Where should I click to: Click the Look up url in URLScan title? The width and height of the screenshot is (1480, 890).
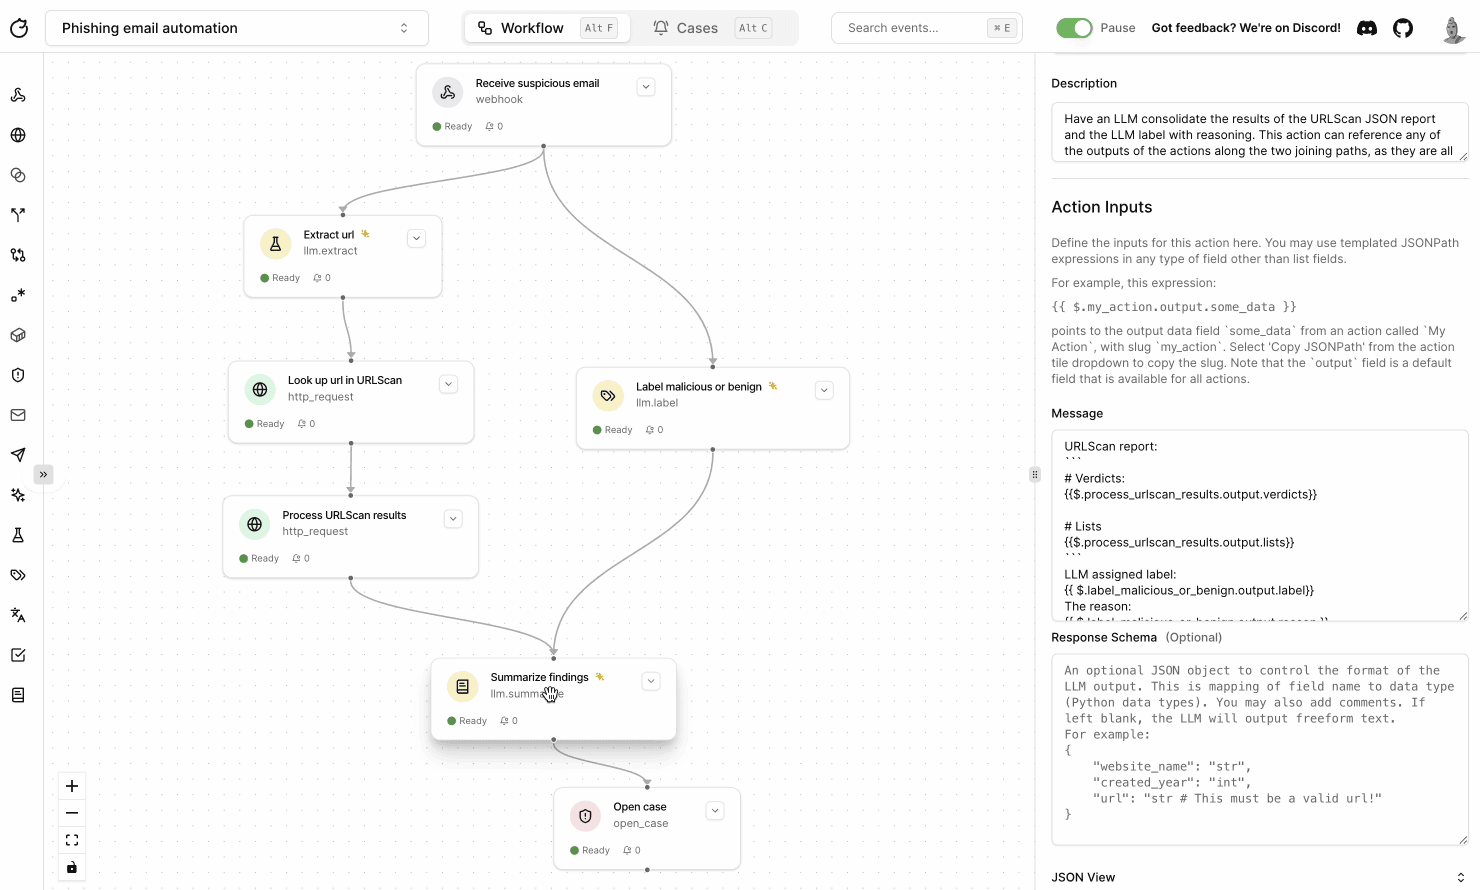345,380
